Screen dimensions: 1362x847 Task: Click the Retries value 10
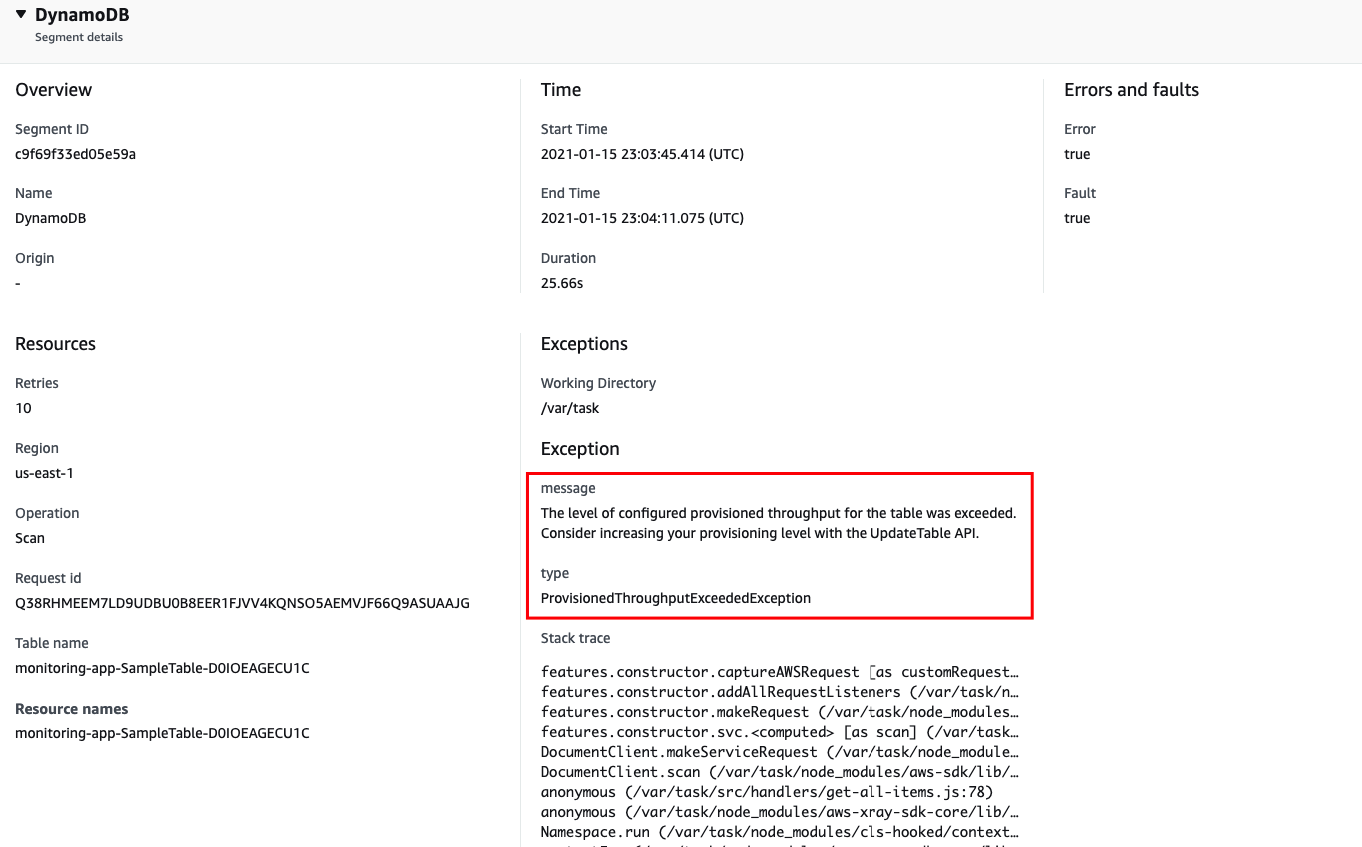[24, 408]
